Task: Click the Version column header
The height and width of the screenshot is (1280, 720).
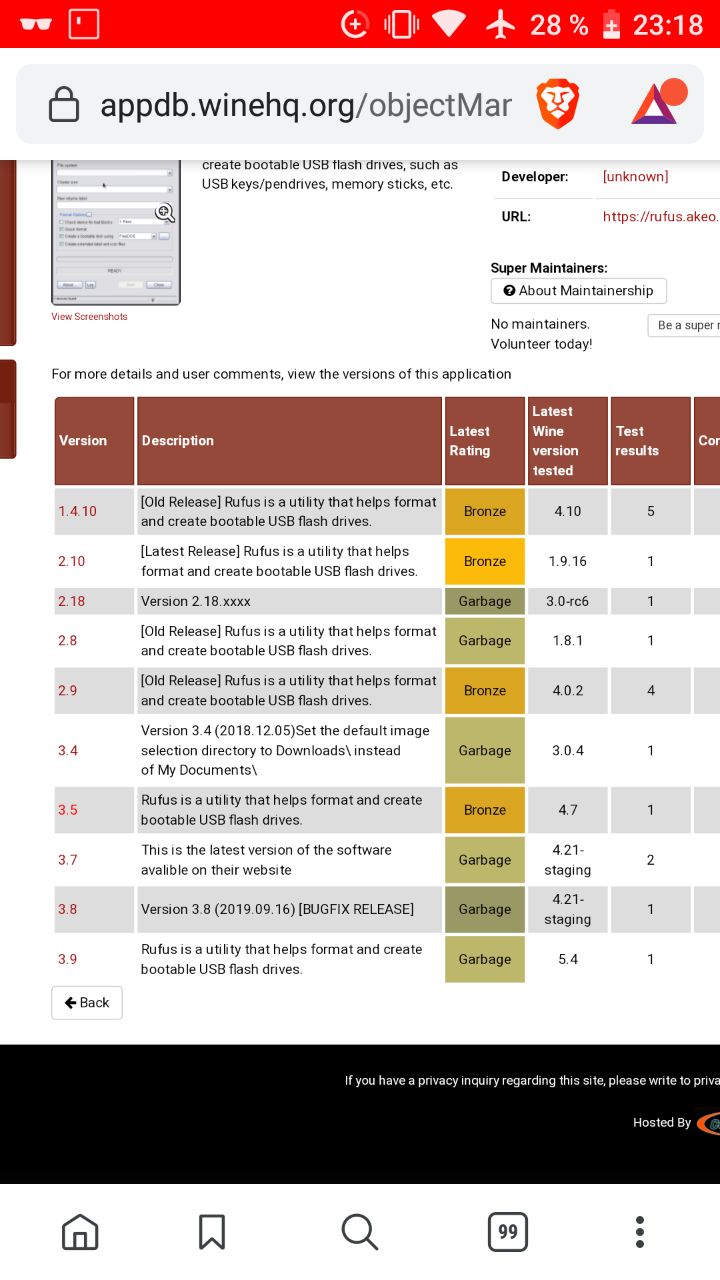Action: [94, 441]
